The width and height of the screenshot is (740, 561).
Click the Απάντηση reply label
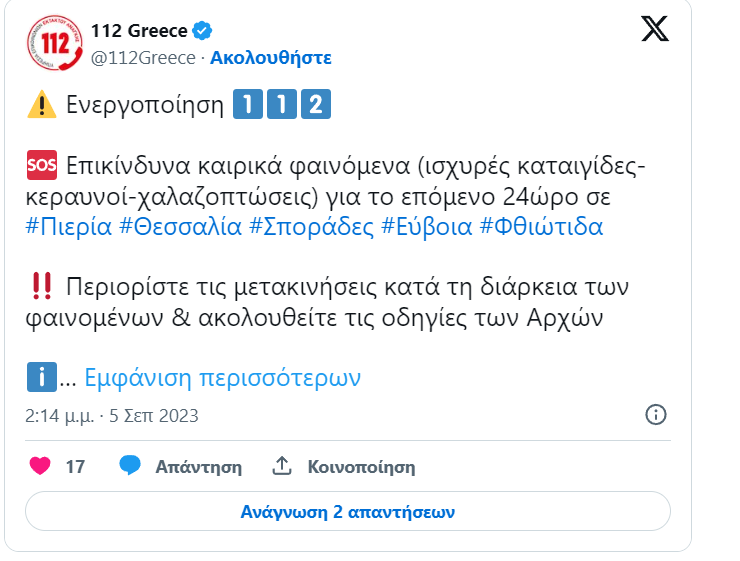coord(199,467)
